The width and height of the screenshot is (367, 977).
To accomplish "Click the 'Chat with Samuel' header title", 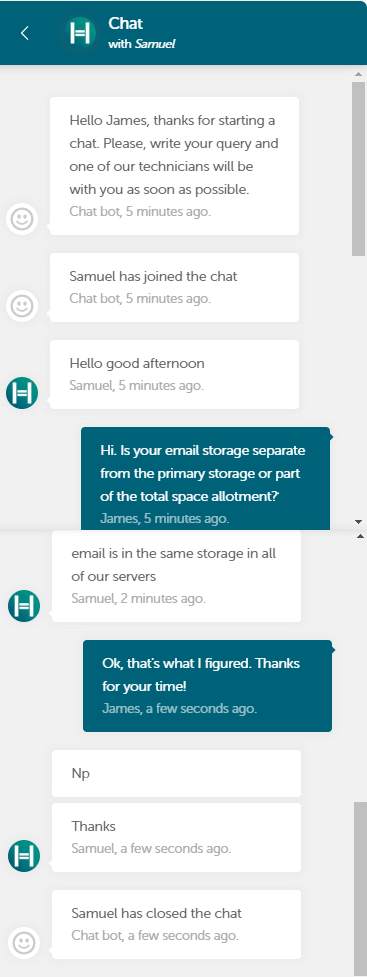I will tap(141, 33).
